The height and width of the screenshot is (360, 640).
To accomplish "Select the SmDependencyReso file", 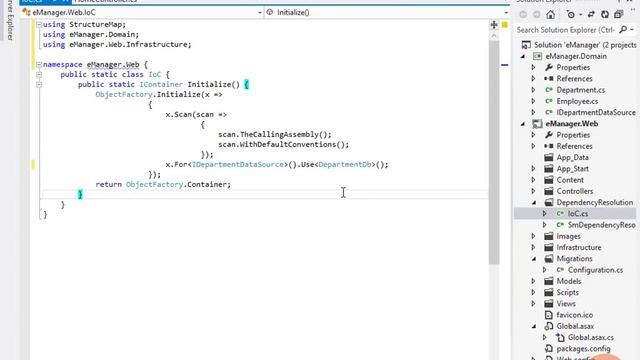I will 602,225.
